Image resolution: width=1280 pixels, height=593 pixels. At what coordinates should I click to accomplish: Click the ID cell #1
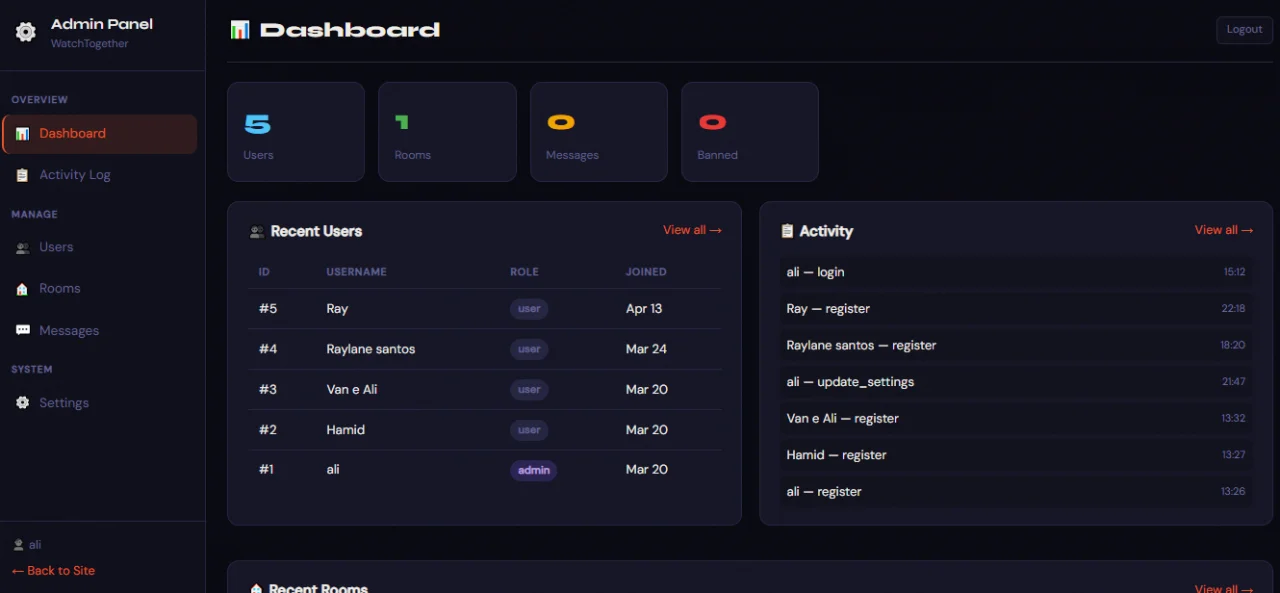266,470
